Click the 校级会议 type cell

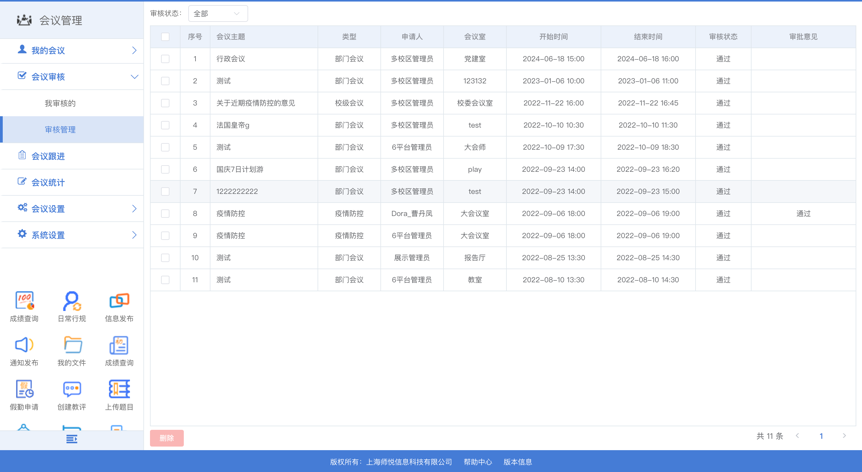pos(349,103)
